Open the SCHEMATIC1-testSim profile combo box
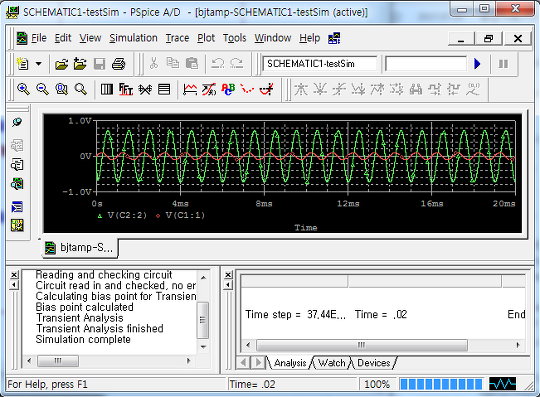The width and height of the screenshot is (540, 397). click(320, 64)
